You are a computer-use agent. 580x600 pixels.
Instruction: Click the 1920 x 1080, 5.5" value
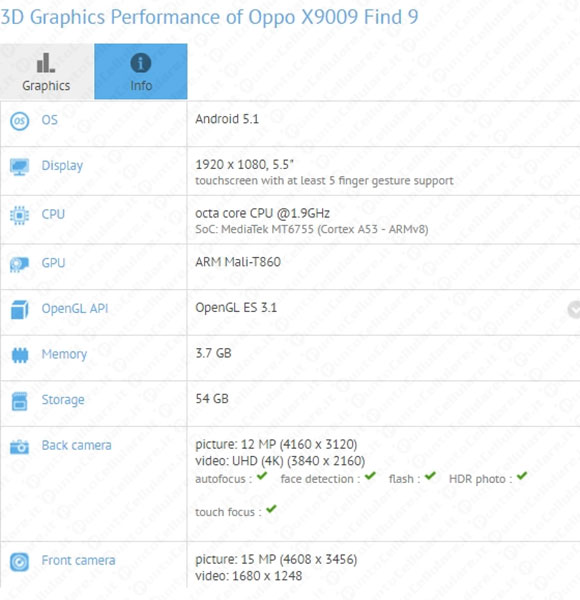(x=244, y=165)
